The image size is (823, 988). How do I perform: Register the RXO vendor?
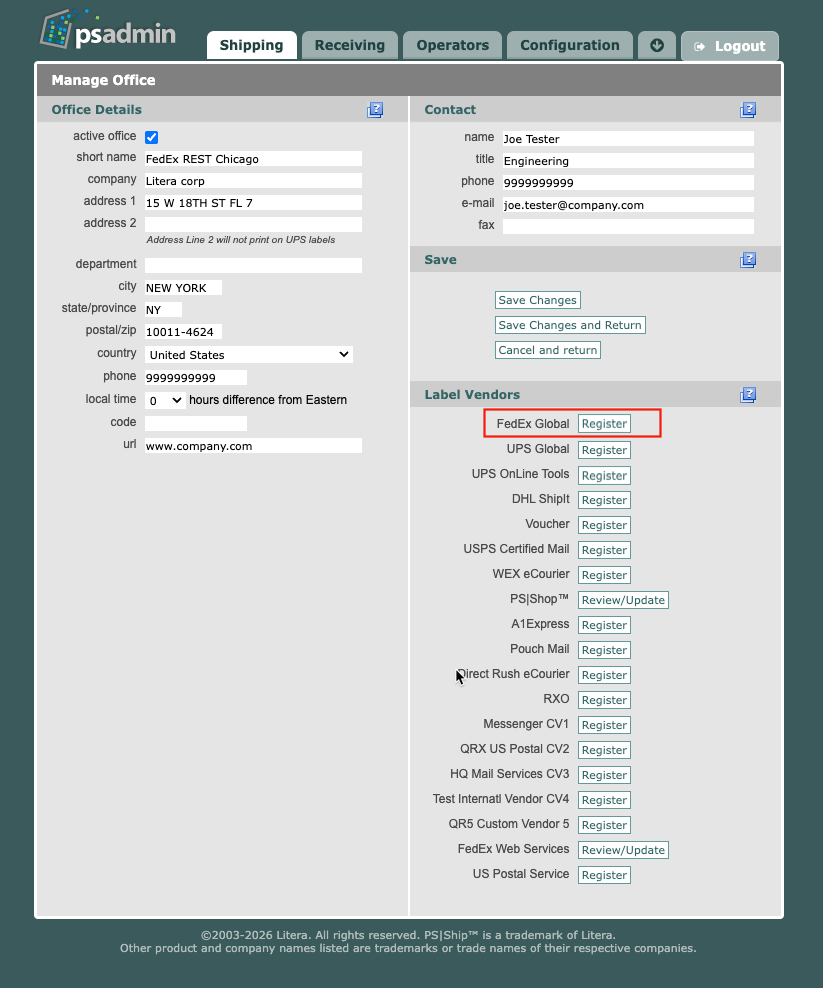(x=604, y=700)
